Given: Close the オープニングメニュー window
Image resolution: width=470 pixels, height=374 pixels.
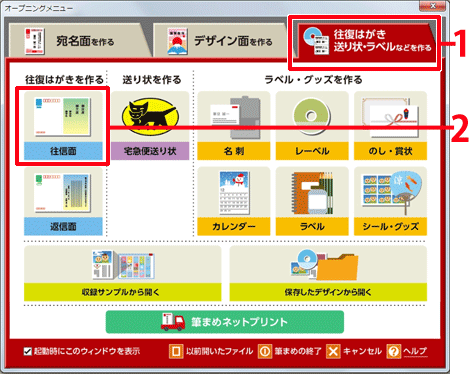Looking at the screenshot, I should click(432, 6).
